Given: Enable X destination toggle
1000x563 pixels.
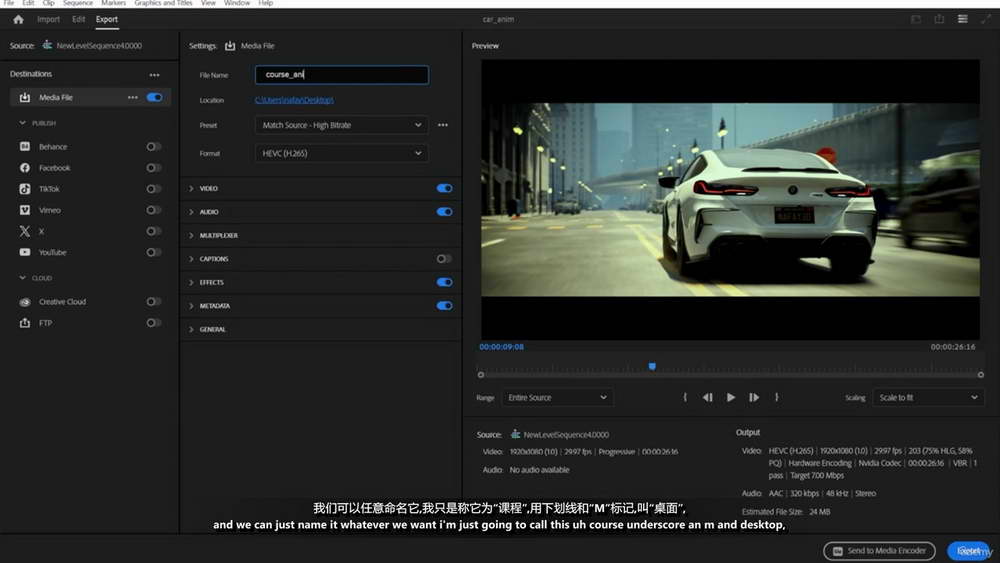Looking at the screenshot, I should tap(153, 231).
